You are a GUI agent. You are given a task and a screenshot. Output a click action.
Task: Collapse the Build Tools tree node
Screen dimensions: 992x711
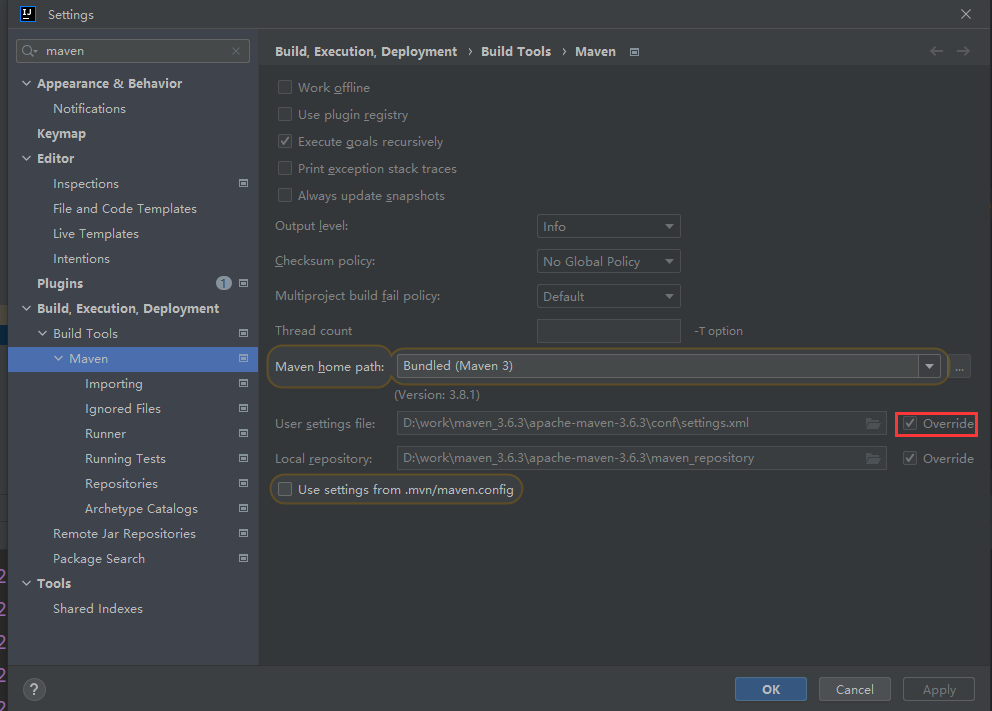pyautogui.click(x=42, y=333)
